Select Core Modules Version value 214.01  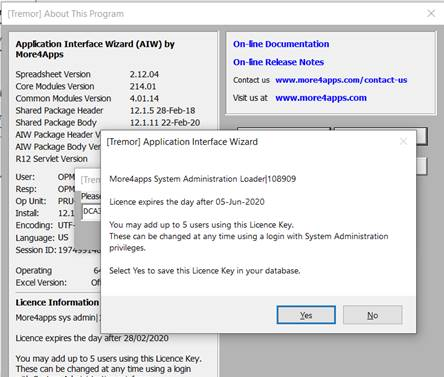(x=143, y=86)
